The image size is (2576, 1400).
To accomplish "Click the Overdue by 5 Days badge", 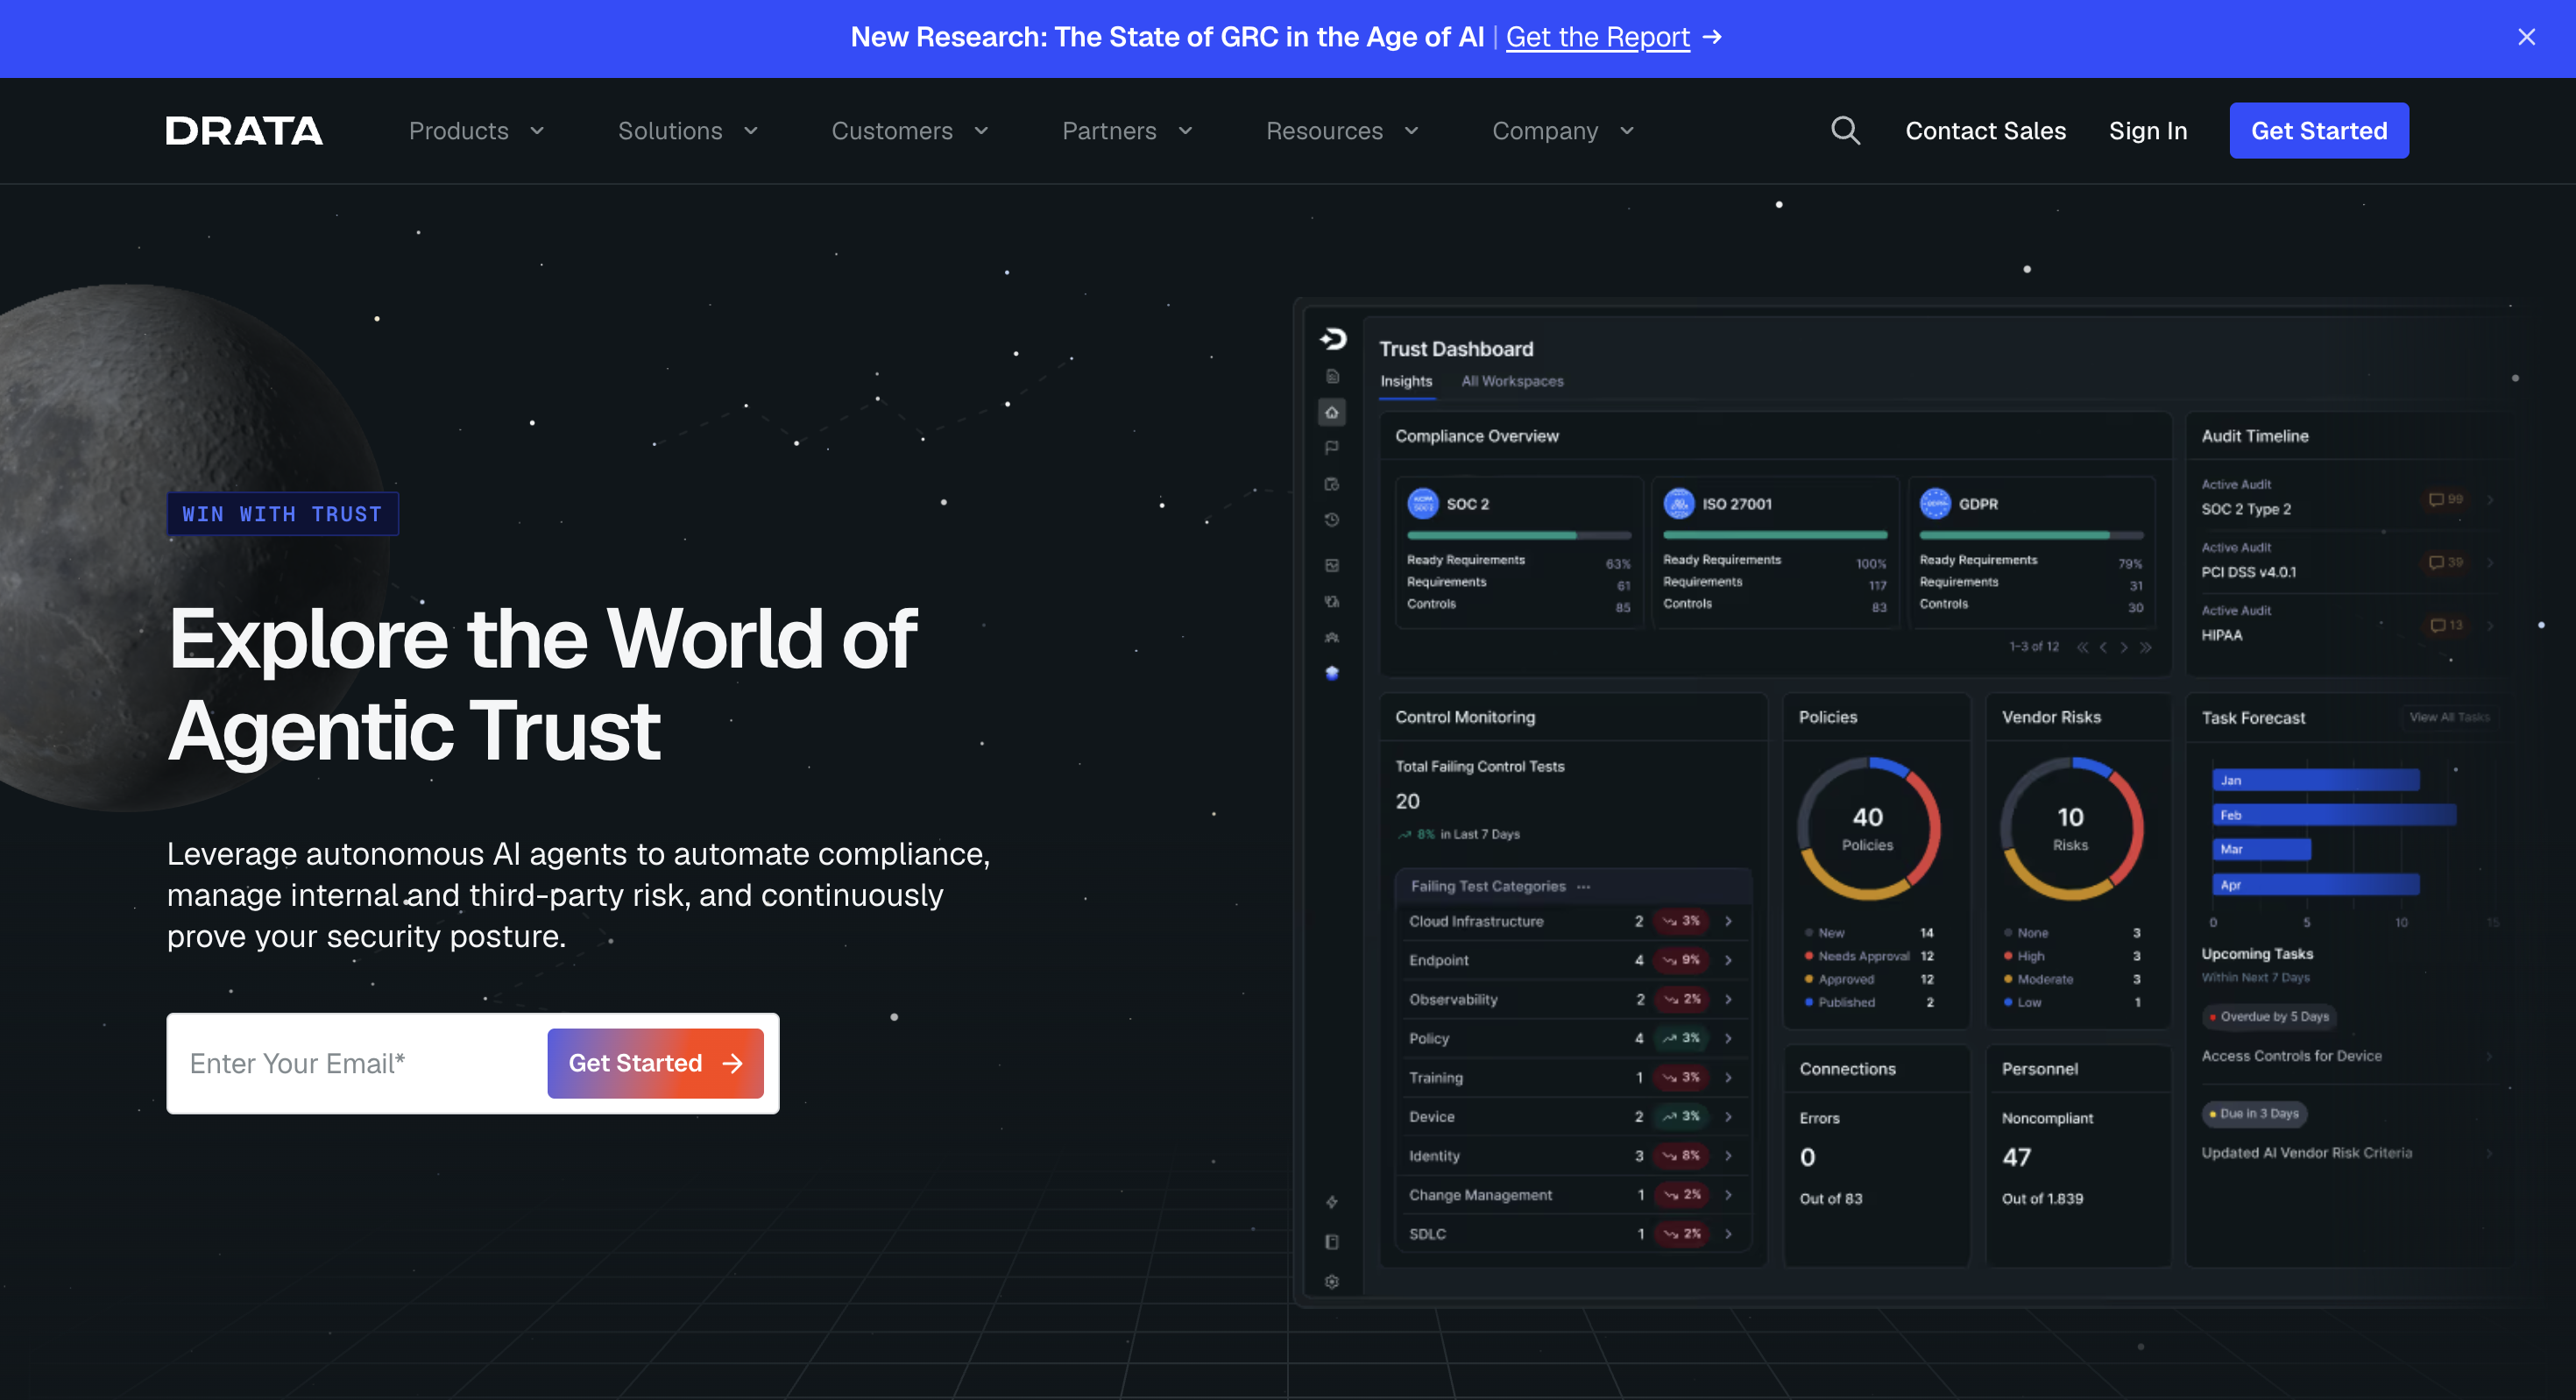I will [2269, 1017].
